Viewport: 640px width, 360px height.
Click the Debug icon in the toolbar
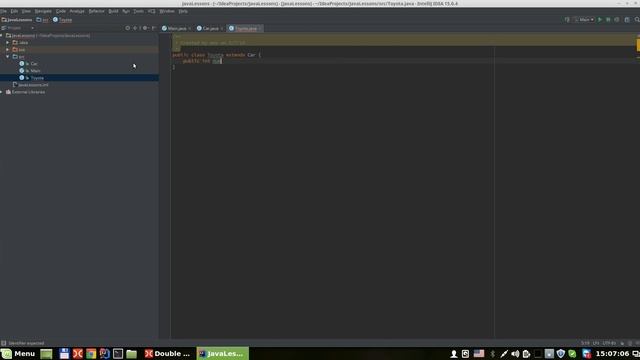coord(608,20)
